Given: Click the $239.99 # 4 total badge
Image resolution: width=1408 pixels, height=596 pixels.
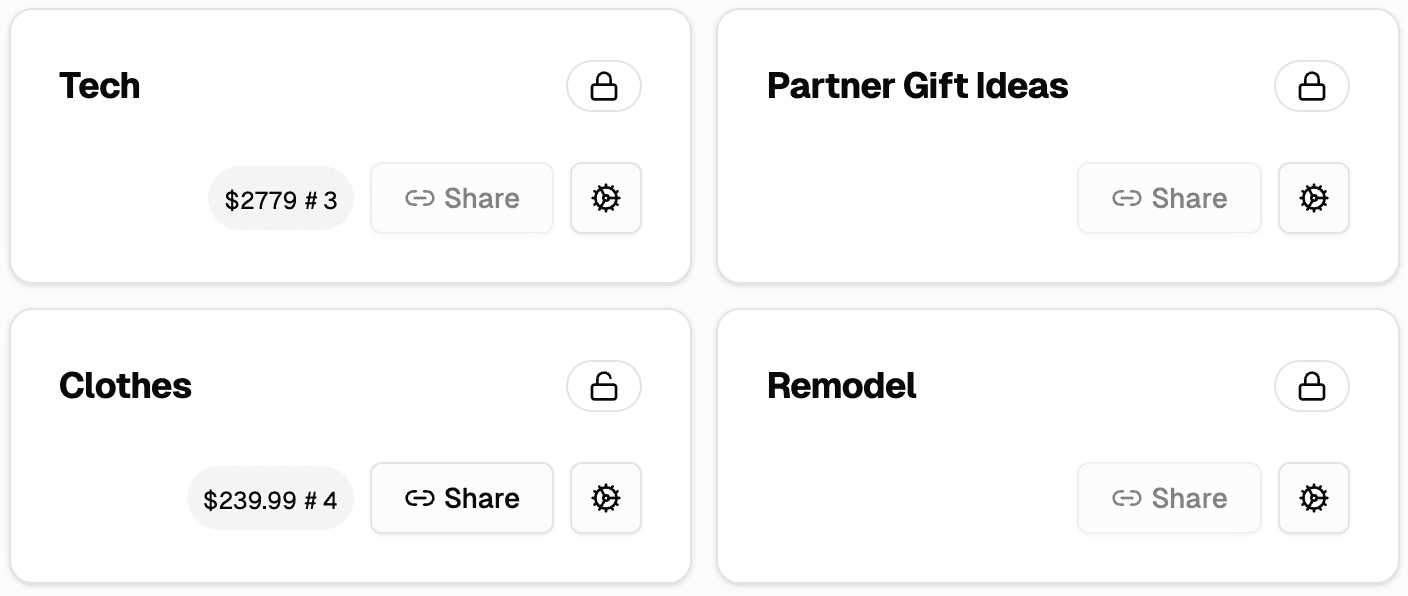Looking at the screenshot, I should click(x=271, y=499).
